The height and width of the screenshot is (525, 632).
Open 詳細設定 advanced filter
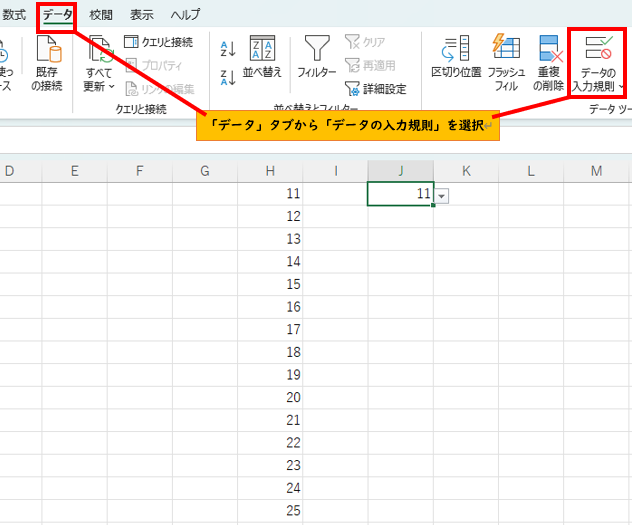pyautogui.click(x=375, y=89)
